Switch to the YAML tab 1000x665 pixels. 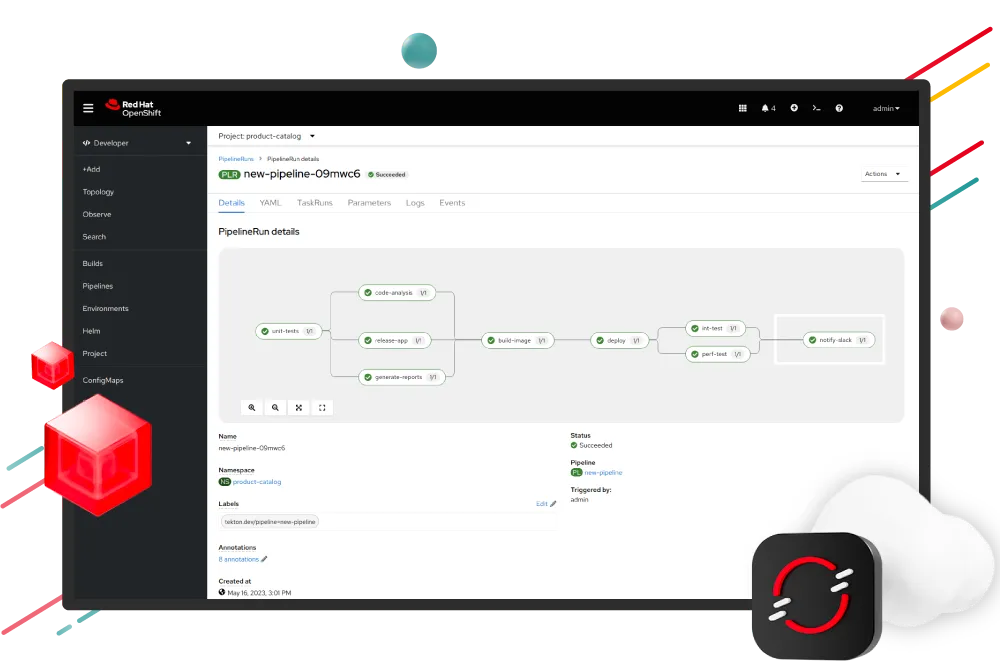[270, 202]
